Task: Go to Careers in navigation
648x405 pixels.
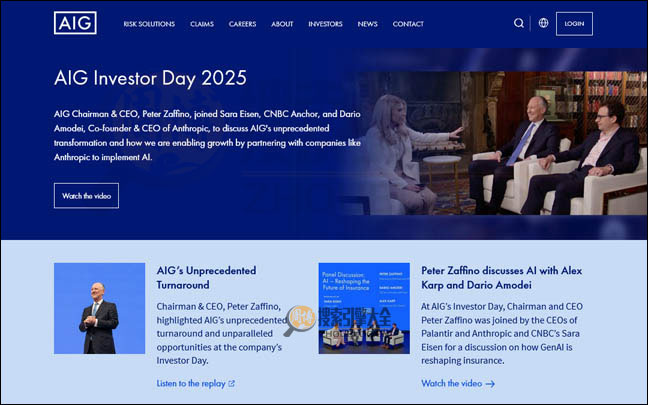Action: pos(242,24)
